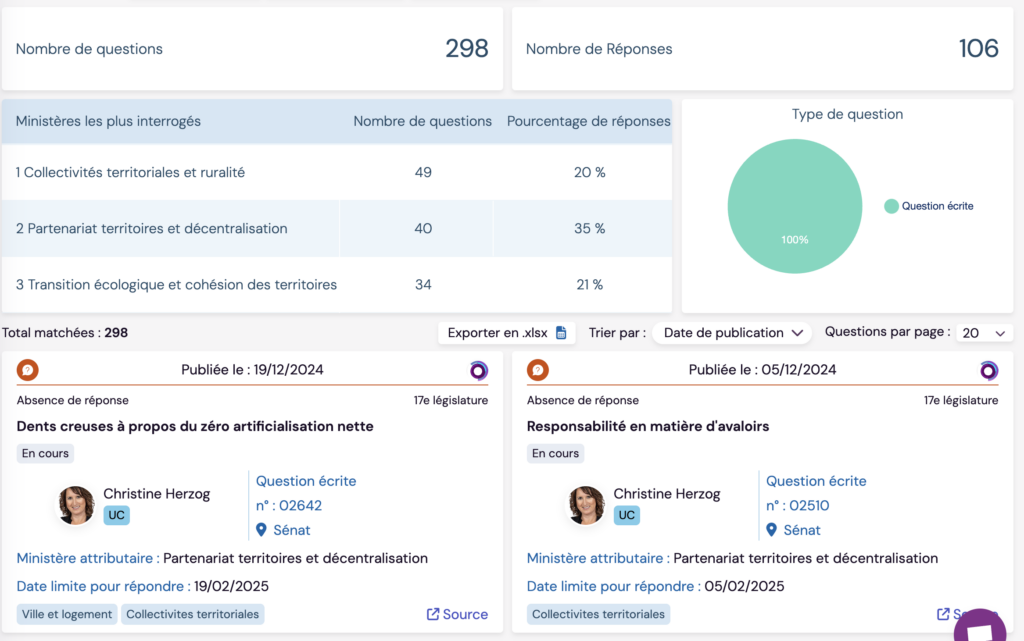The height and width of the screenshot is (641, 1024).
Task: Click the green pie chart 100% segment
Action: [x=795, y=206]
